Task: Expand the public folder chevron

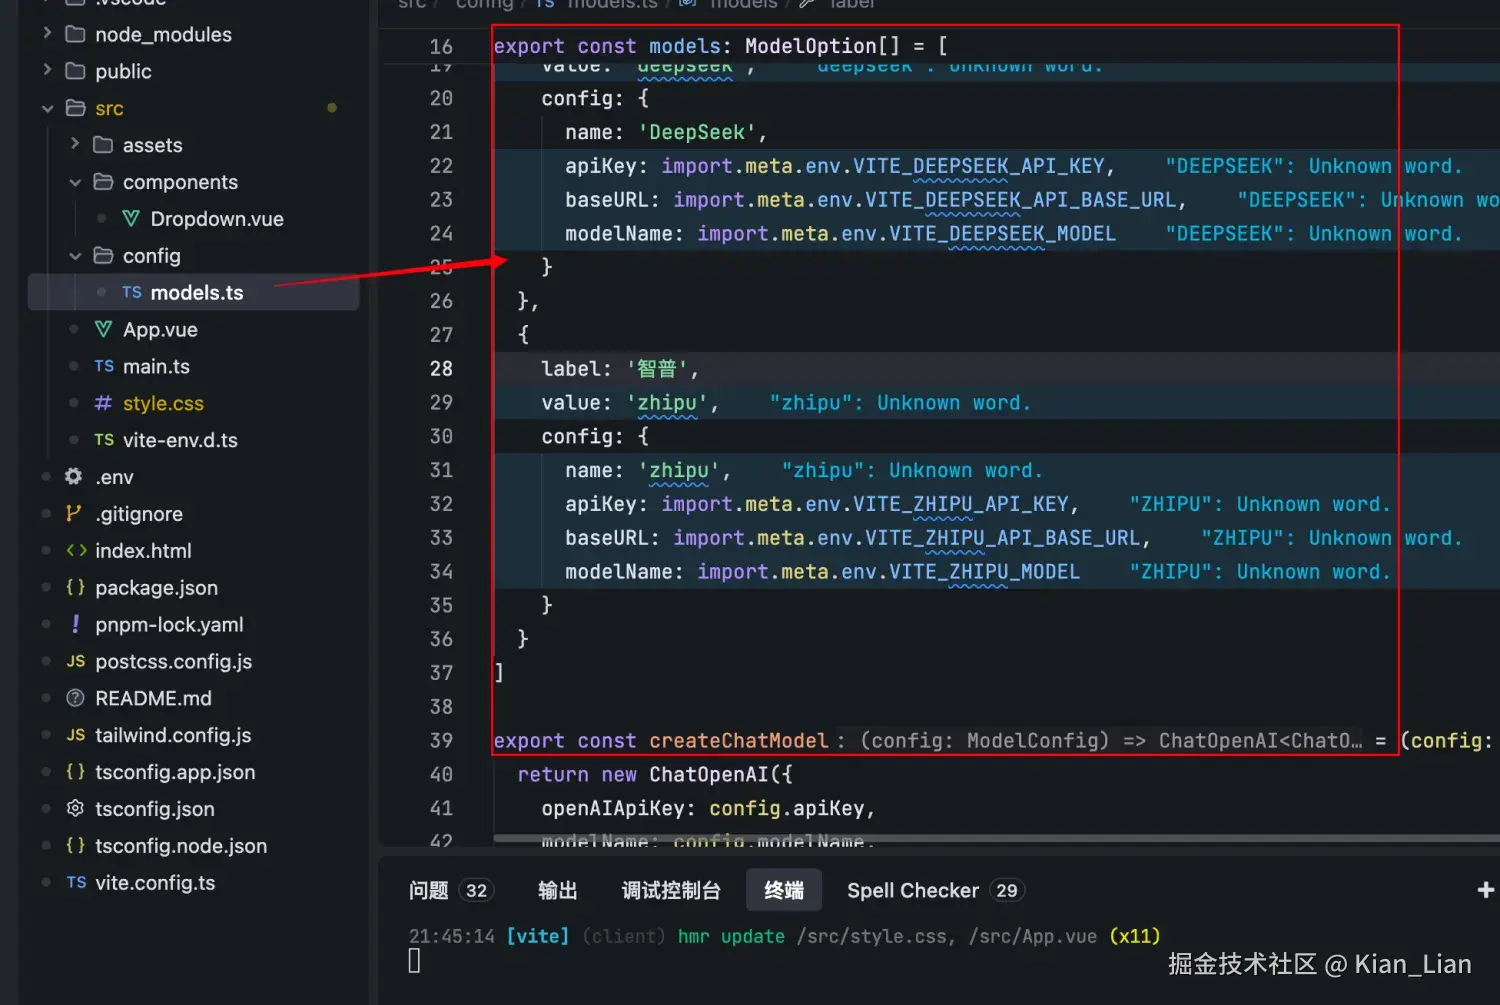Action: pyautogui.click(x=47, y=71)
